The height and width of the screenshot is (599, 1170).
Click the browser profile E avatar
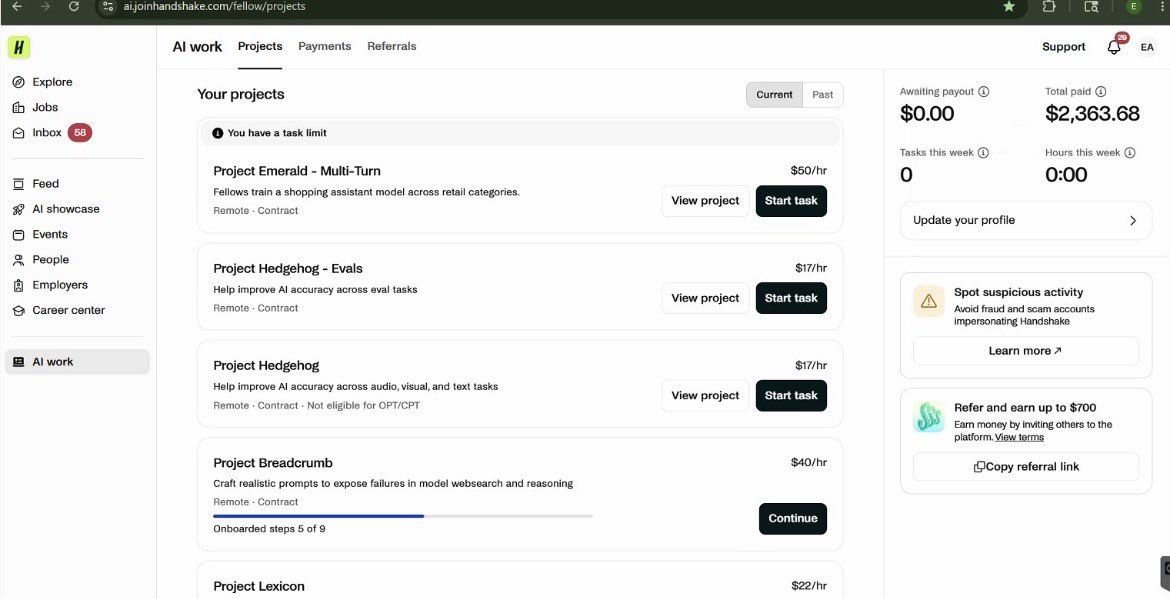point(1133,6)
